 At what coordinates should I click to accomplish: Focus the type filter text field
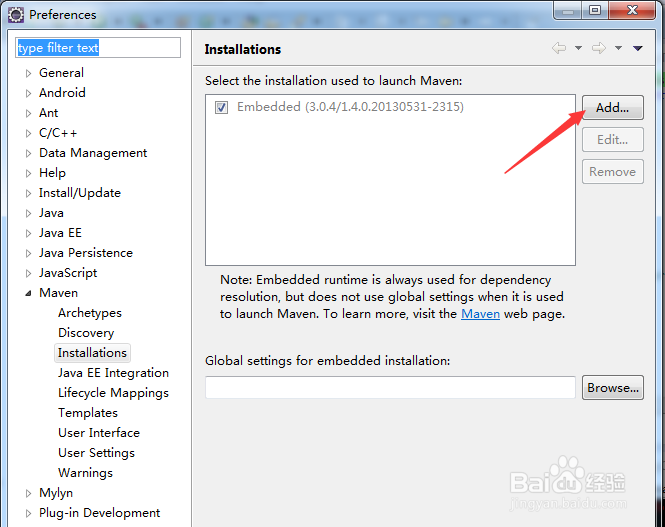(x=98, y=47)
